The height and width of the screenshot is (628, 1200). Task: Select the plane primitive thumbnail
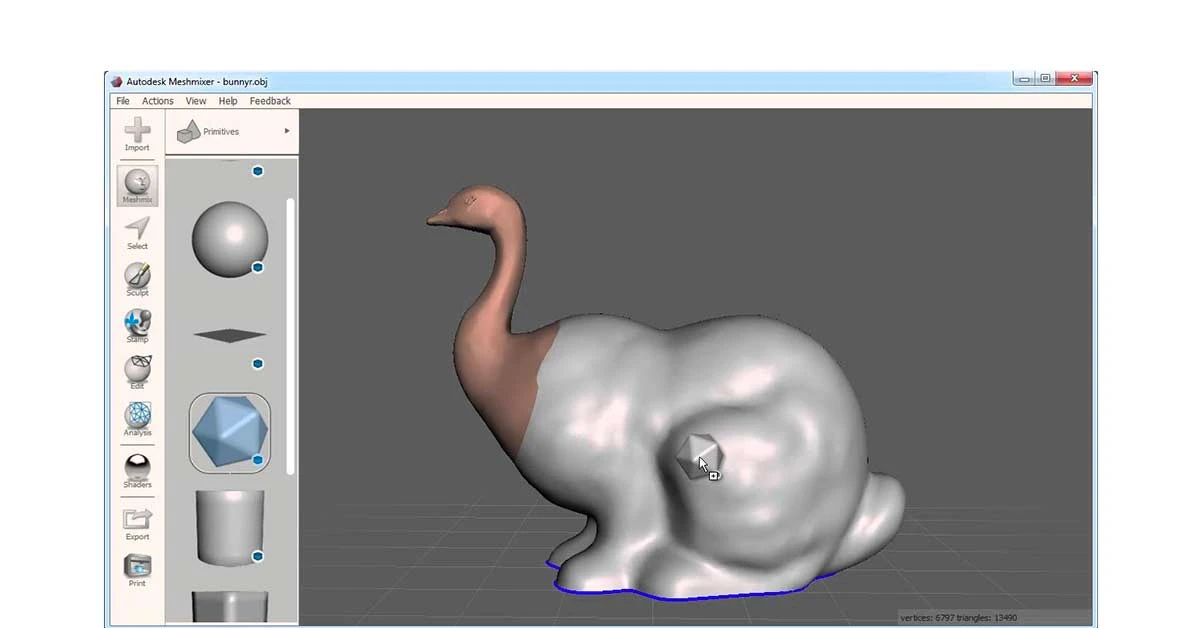(229, 336)
